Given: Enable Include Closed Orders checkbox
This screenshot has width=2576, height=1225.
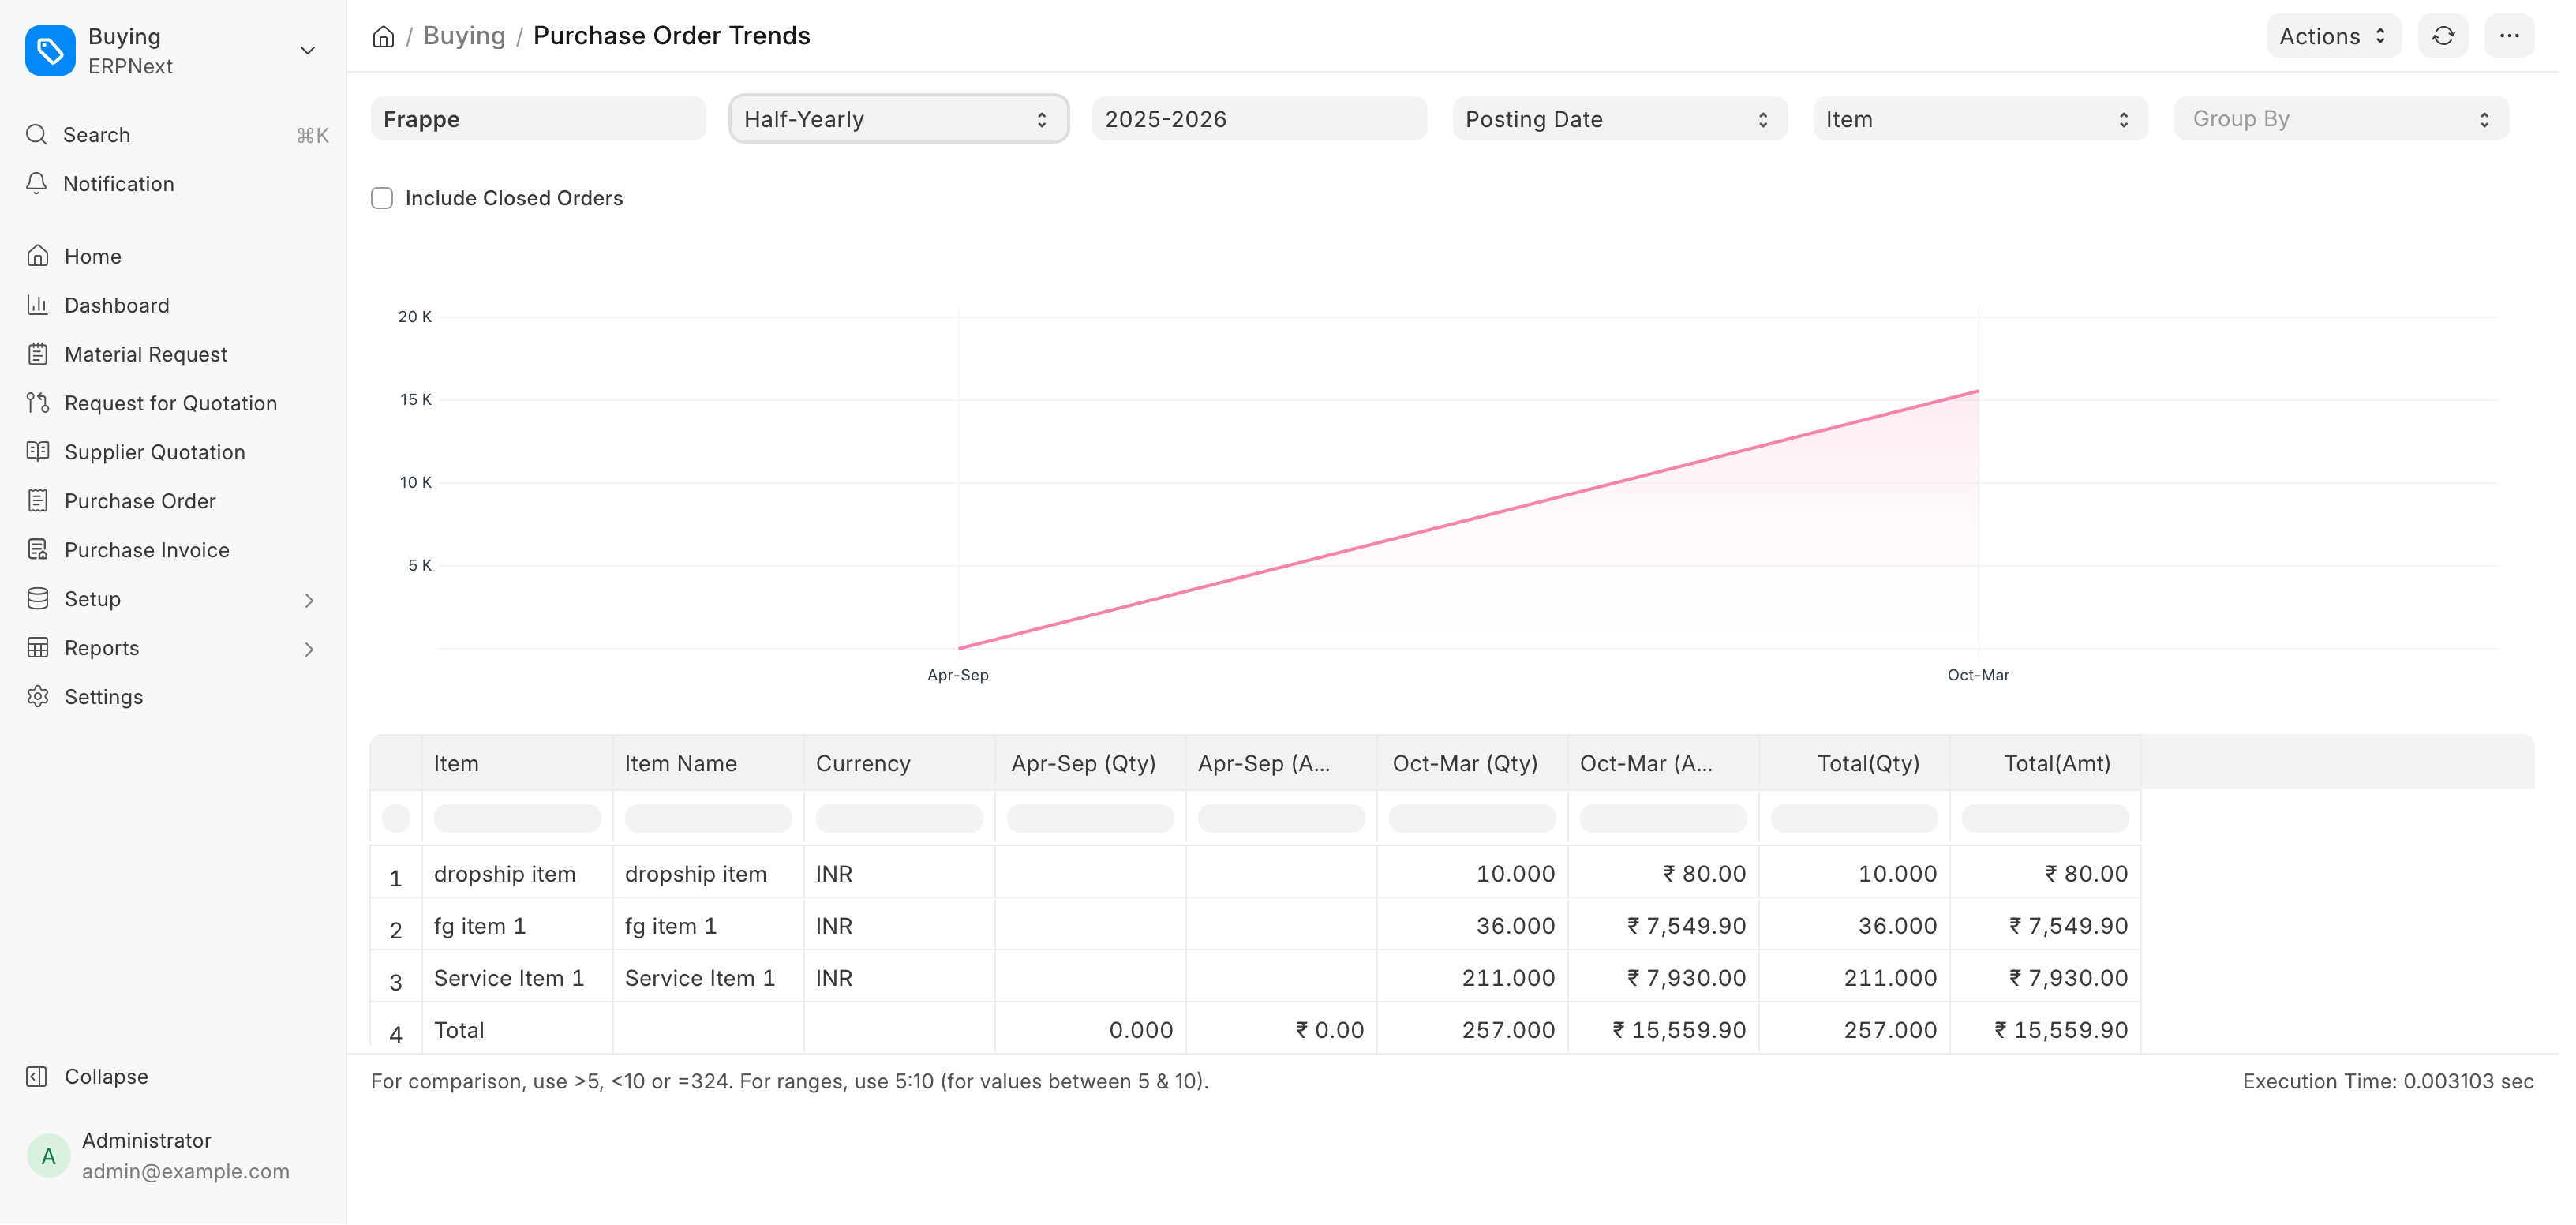Looking at the screenshot, I should (x=382, y=198).
